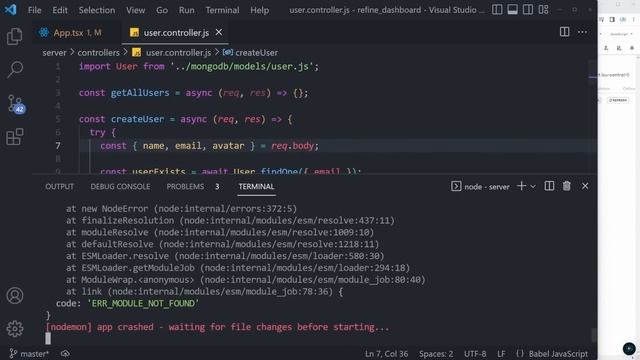Click user.controller.js breadcrumb segment
640x360 pixels.
point(178,53)
